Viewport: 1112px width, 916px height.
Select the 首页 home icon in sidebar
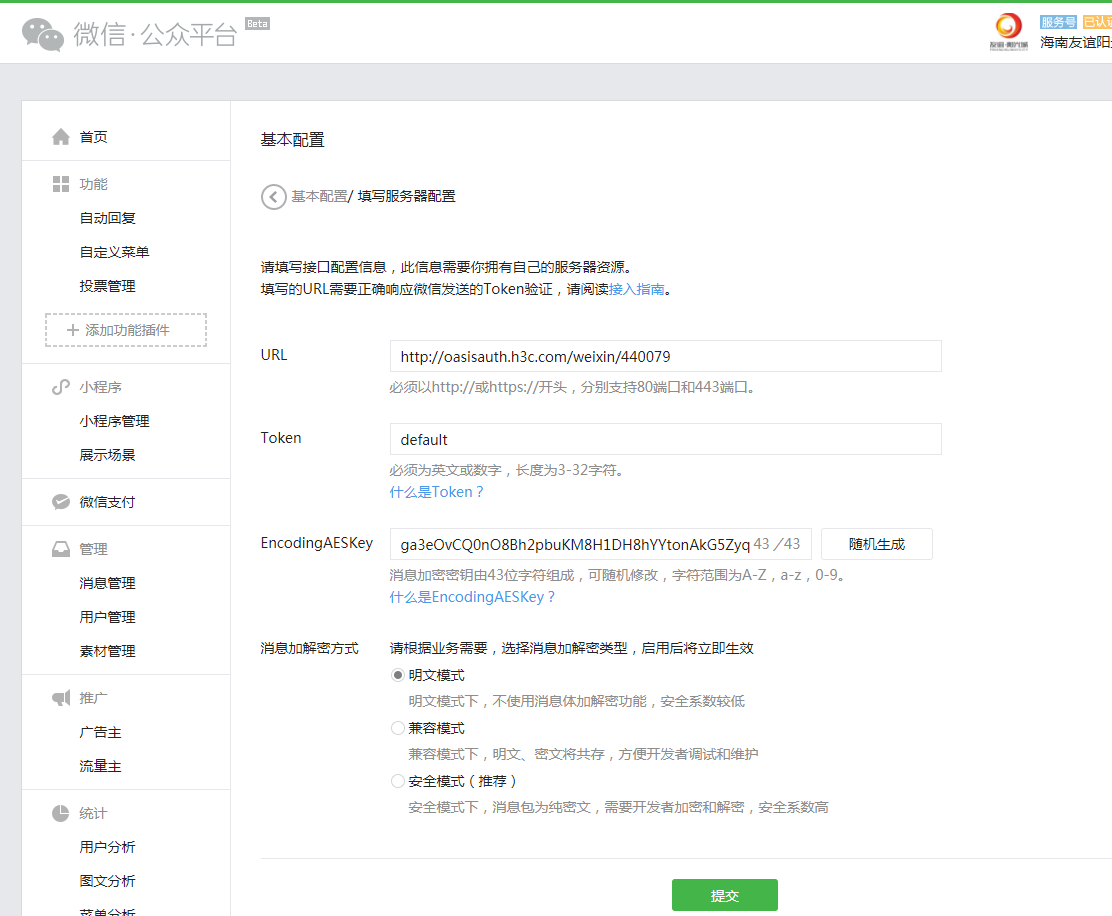tap(59, 136)
